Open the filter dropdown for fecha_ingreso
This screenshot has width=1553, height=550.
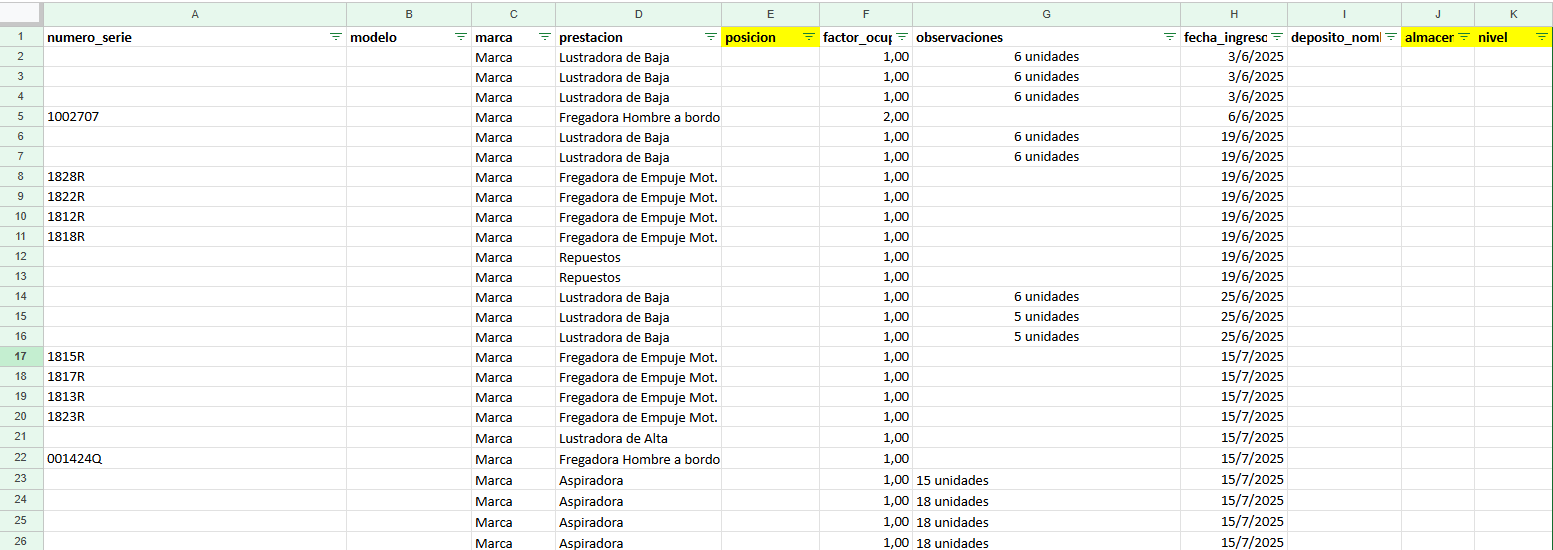1276,37
